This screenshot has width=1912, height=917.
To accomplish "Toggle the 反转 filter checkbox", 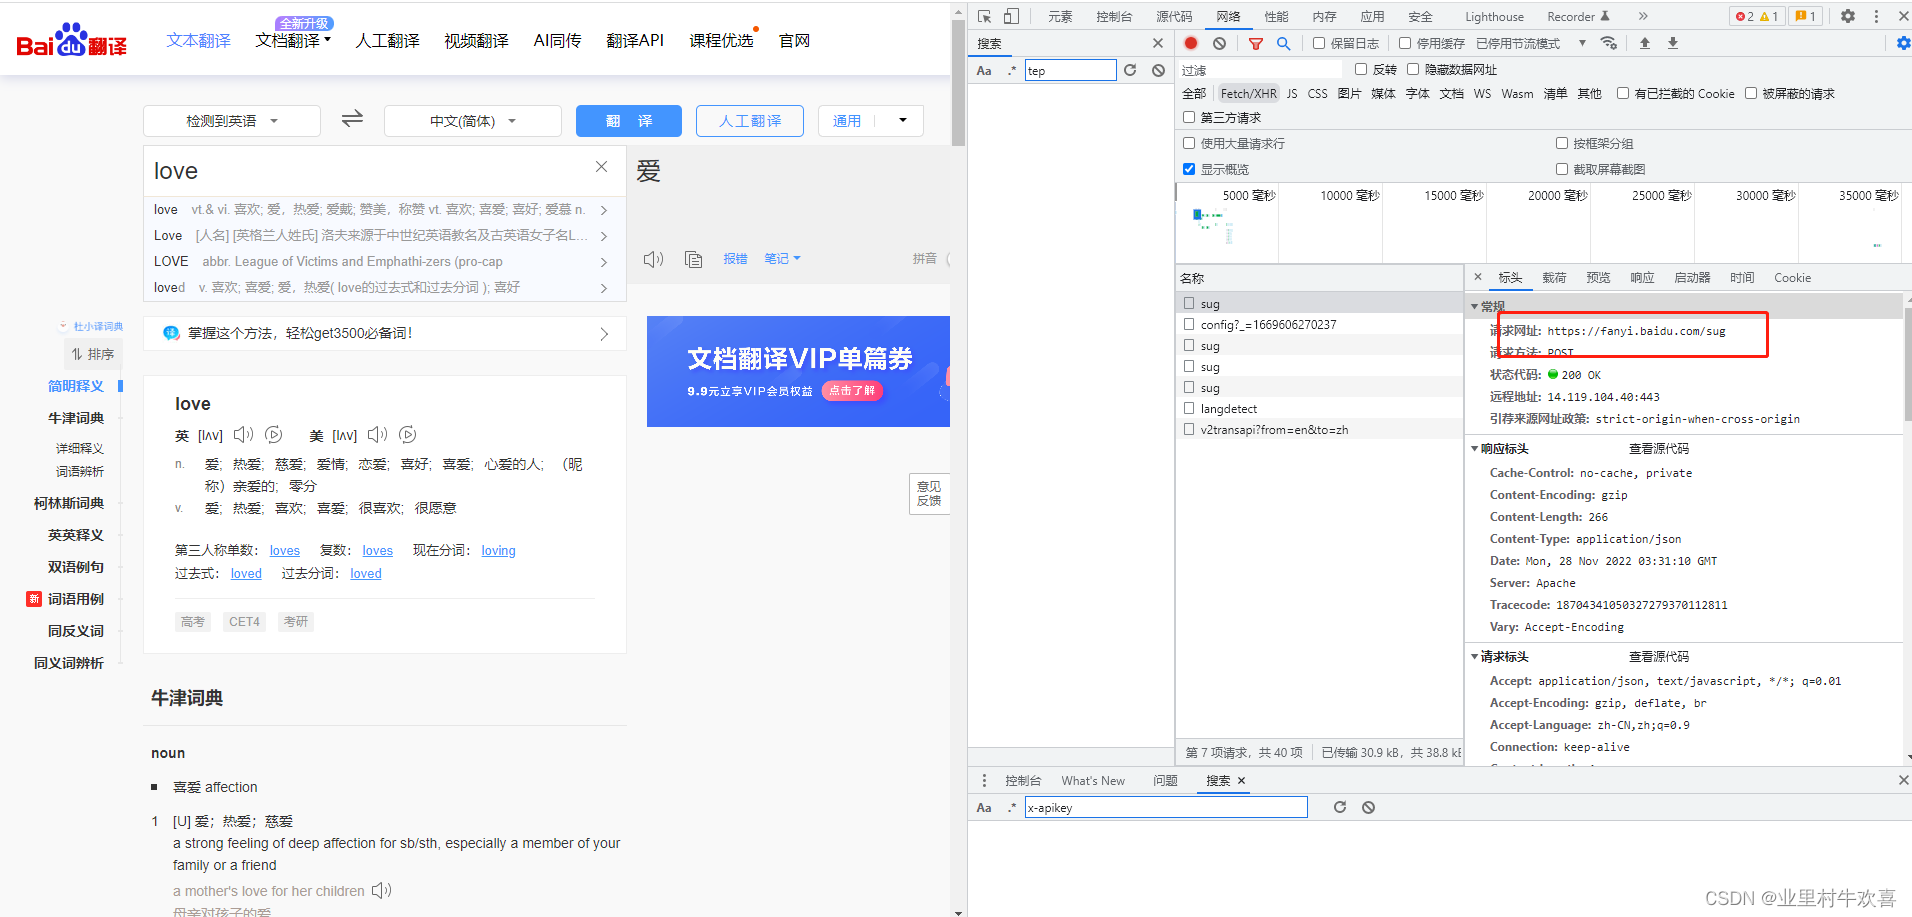I will pos(1361,69).
